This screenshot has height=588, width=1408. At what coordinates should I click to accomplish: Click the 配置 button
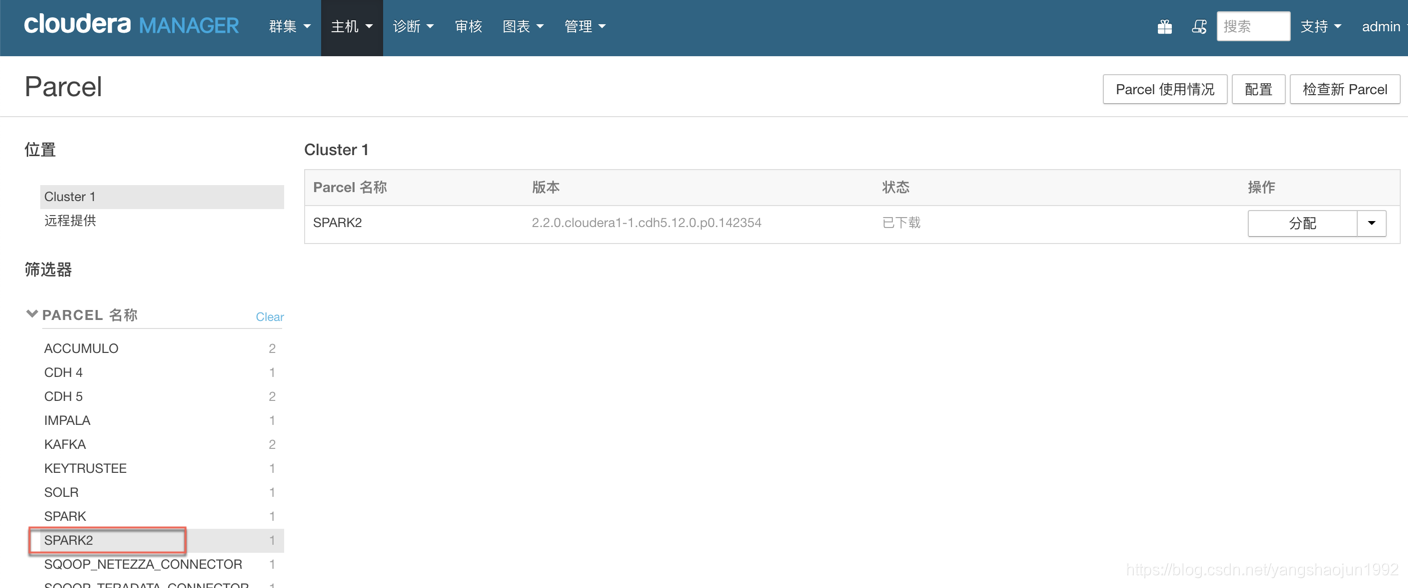[1258, 89]
